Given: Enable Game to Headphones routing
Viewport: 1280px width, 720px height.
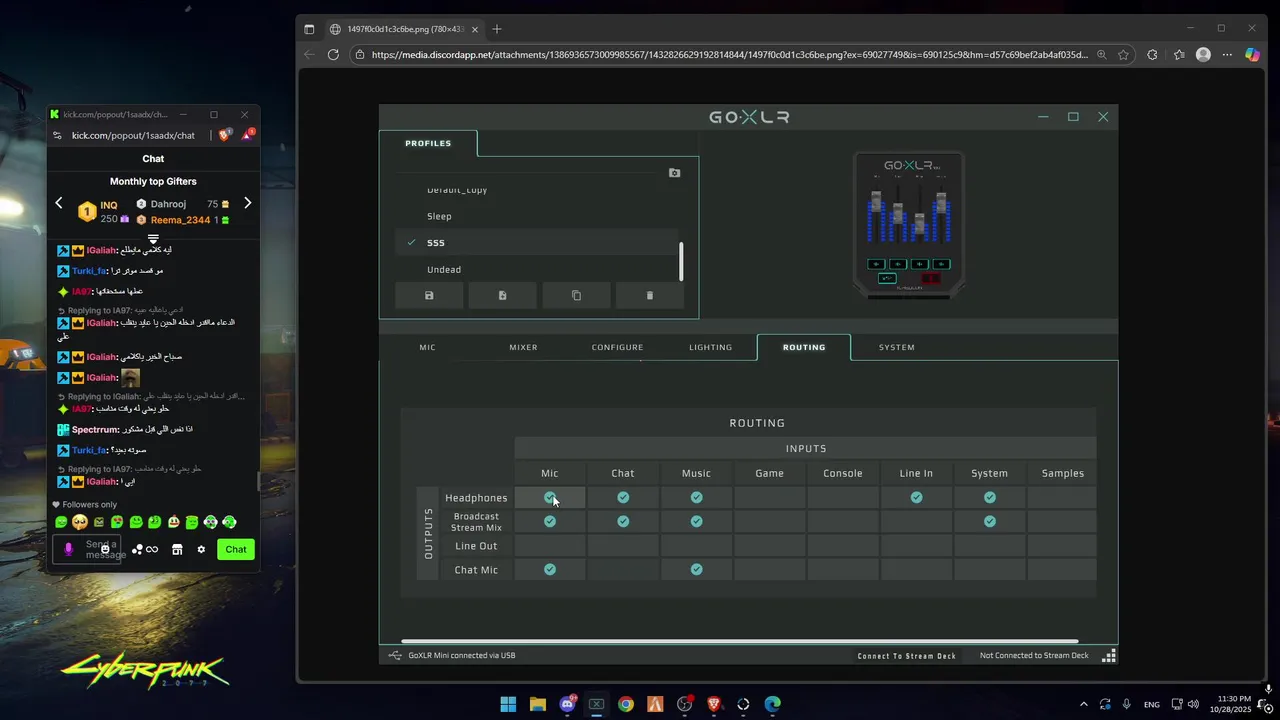Looking at the screenshot, I should tap(770, 497).
